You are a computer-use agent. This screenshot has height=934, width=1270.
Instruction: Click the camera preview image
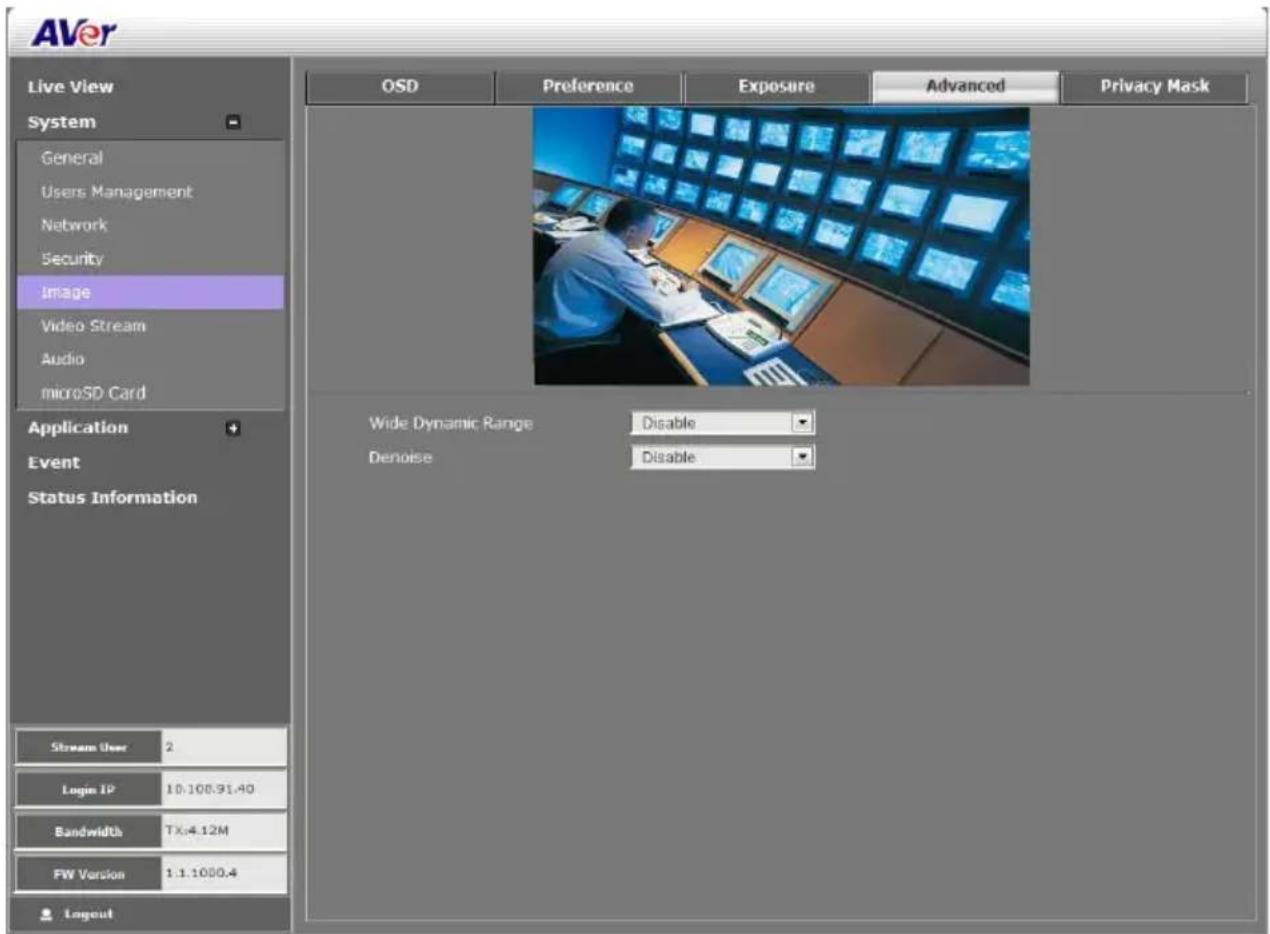[x=781, y=246]
